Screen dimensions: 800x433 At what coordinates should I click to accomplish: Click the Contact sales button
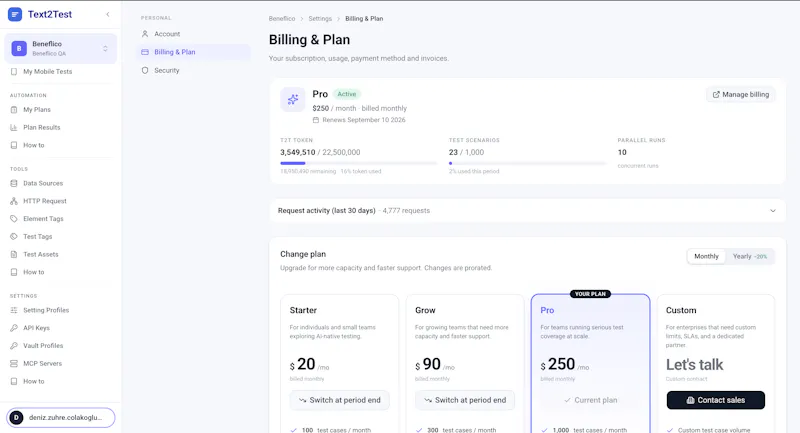(715, 400)
